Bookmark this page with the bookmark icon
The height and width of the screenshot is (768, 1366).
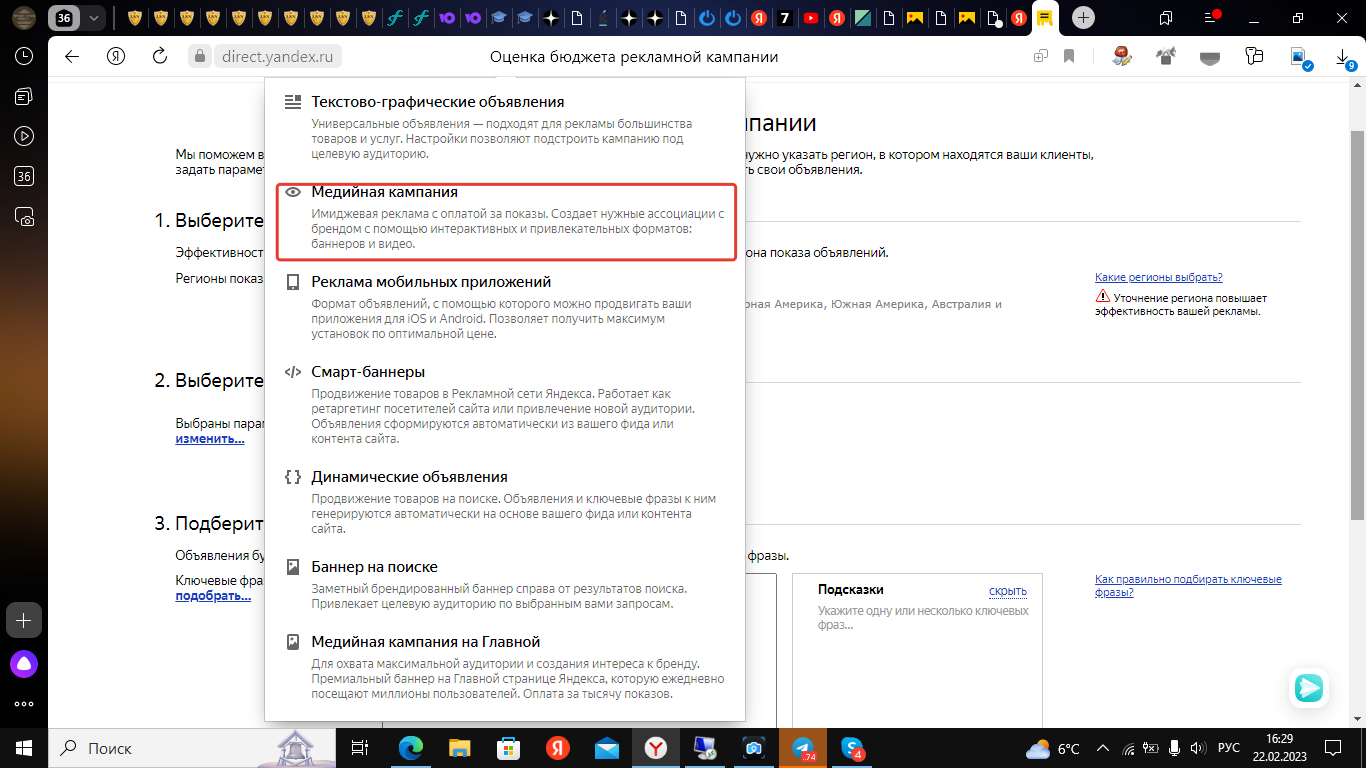pos(1069,56)
